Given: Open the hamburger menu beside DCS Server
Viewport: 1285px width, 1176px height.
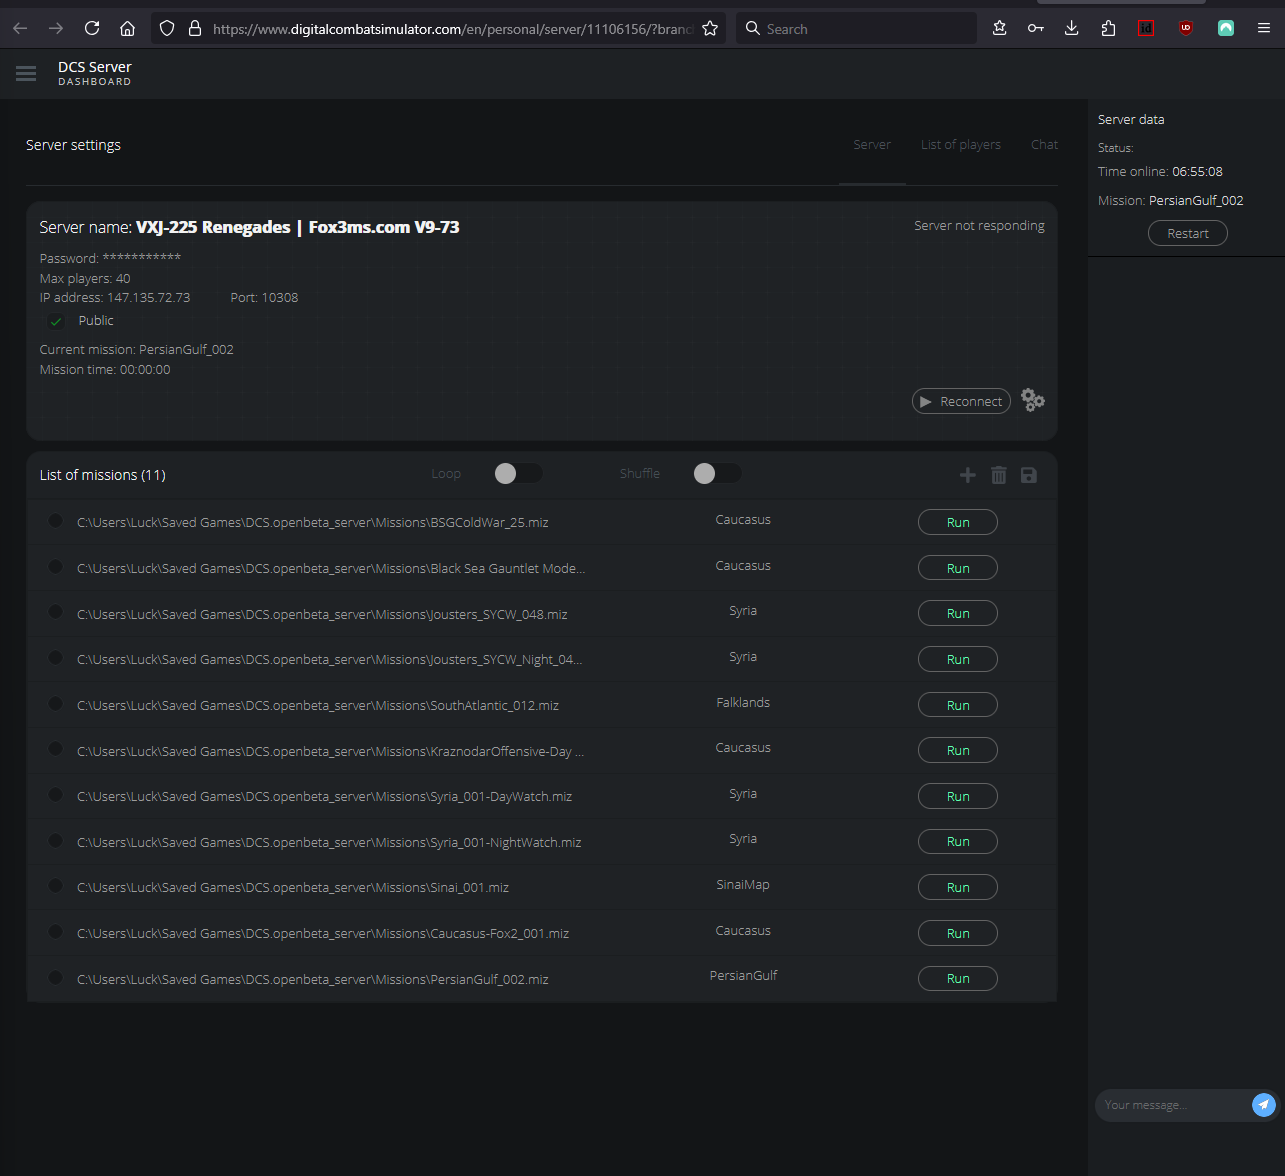Looking at the screenshot, I should (x=26, y=73).
